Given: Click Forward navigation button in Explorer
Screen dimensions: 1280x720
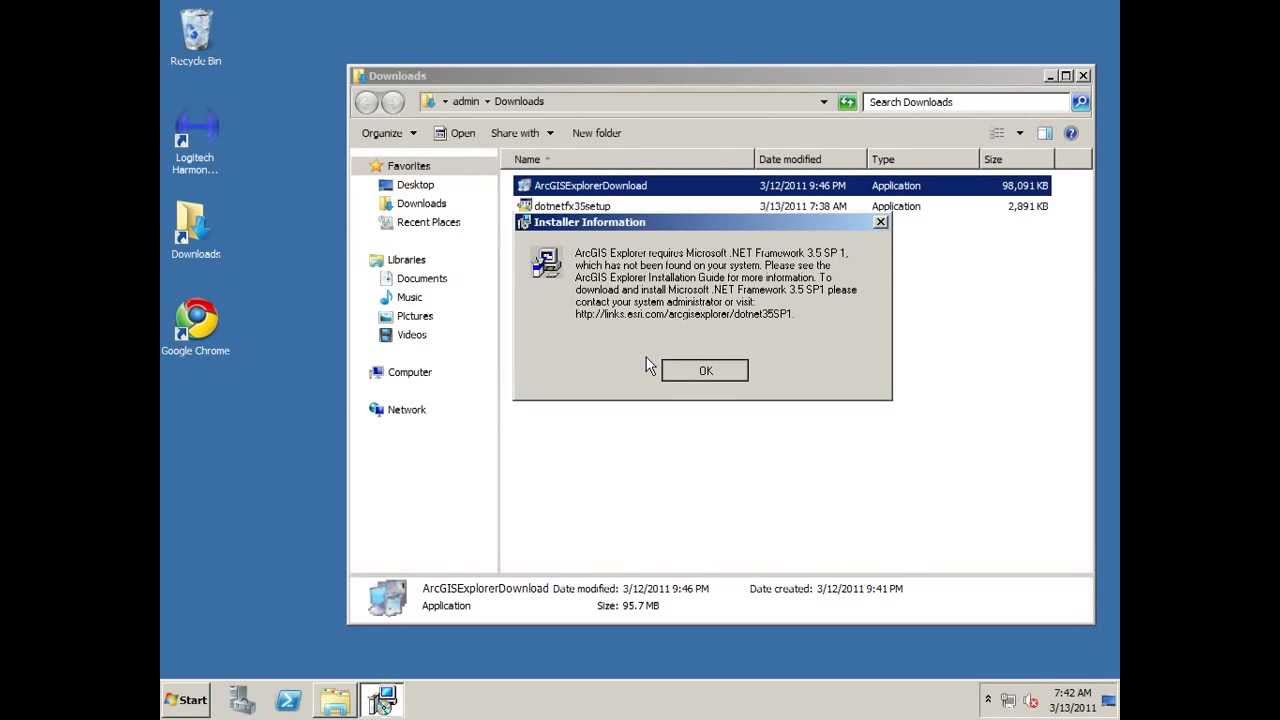Looking at the screenshot, I should (x=393, y=102).
